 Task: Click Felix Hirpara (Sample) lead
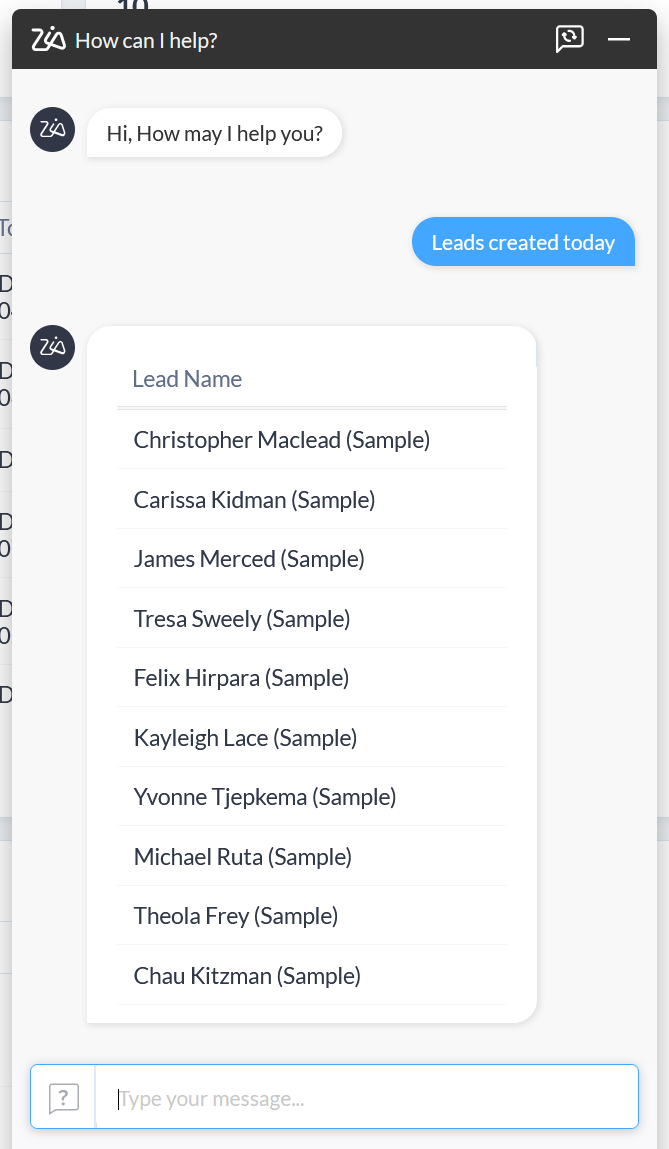pos(241,678)
